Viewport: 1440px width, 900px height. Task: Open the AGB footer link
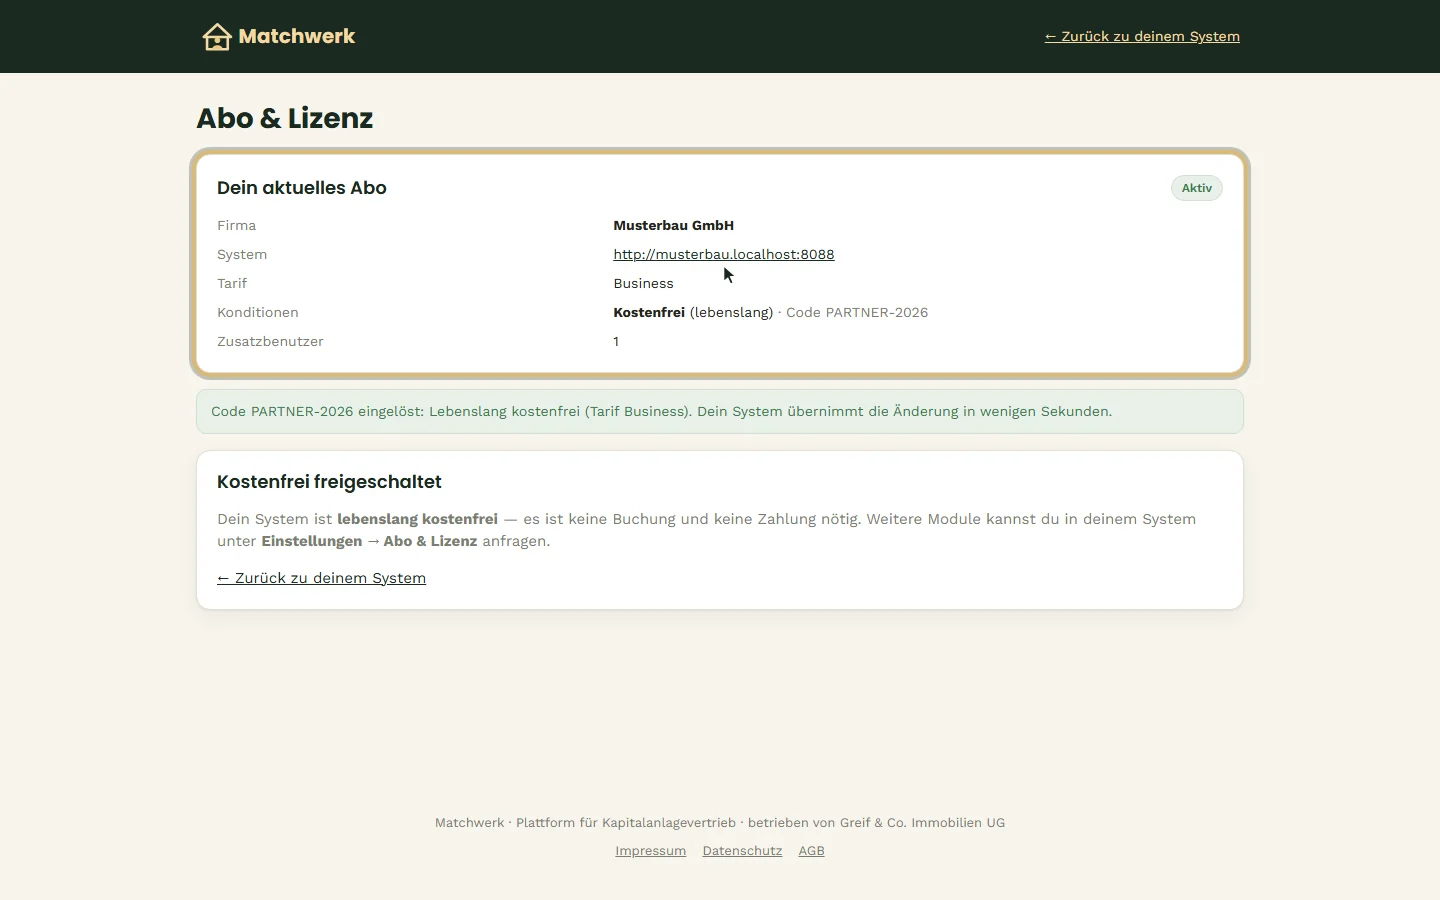pyautogui.click(x=811, y=851)
